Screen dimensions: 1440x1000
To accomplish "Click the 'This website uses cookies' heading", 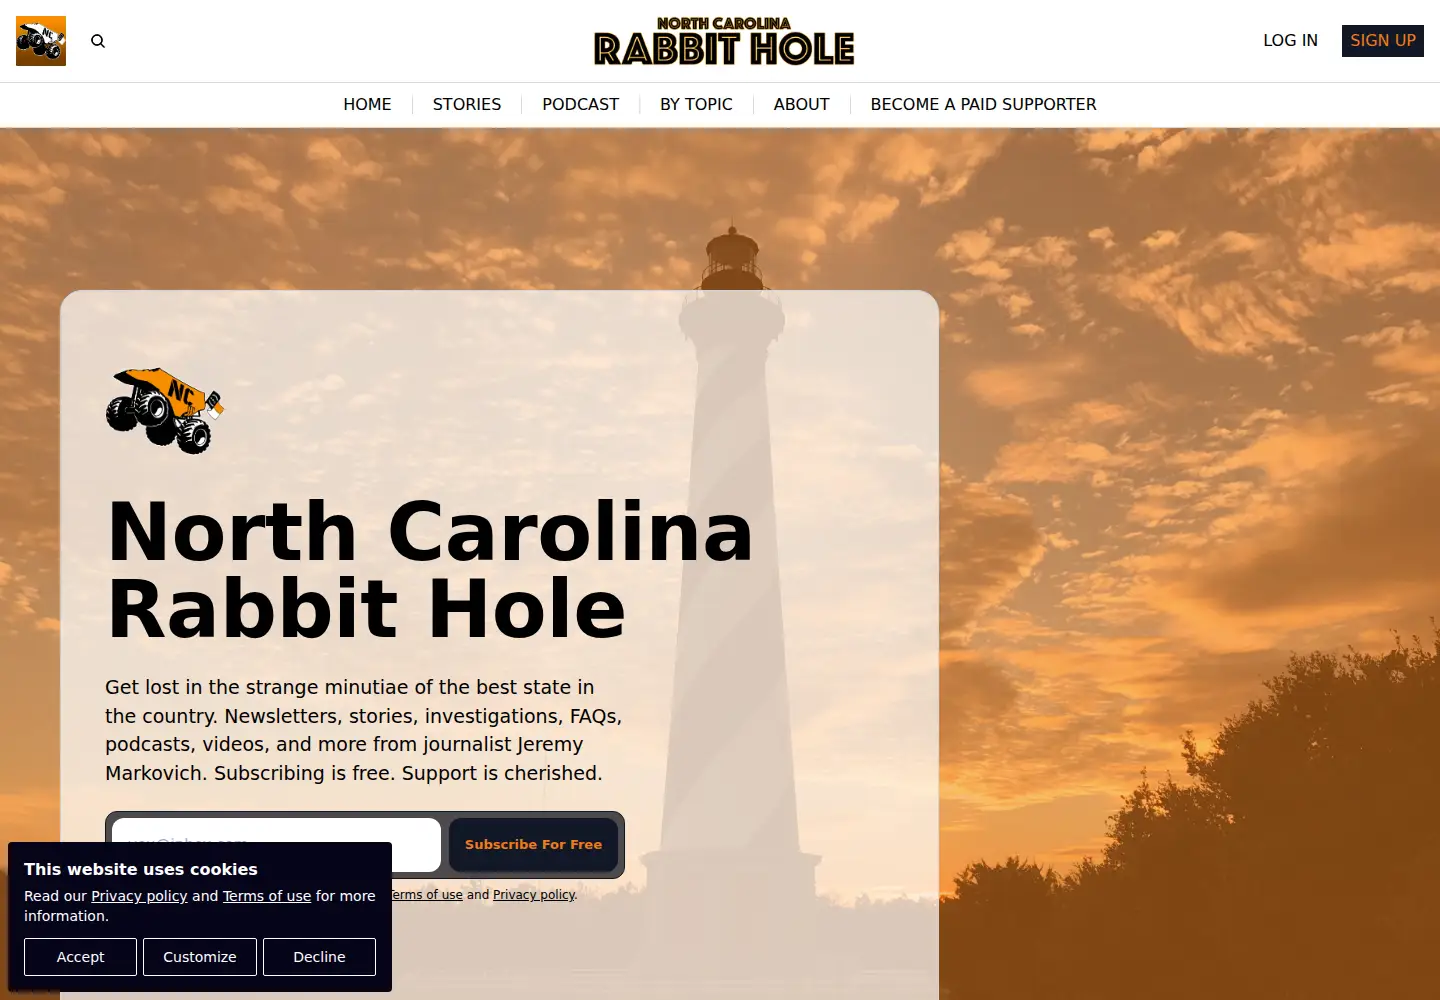I will coord(141,870).
